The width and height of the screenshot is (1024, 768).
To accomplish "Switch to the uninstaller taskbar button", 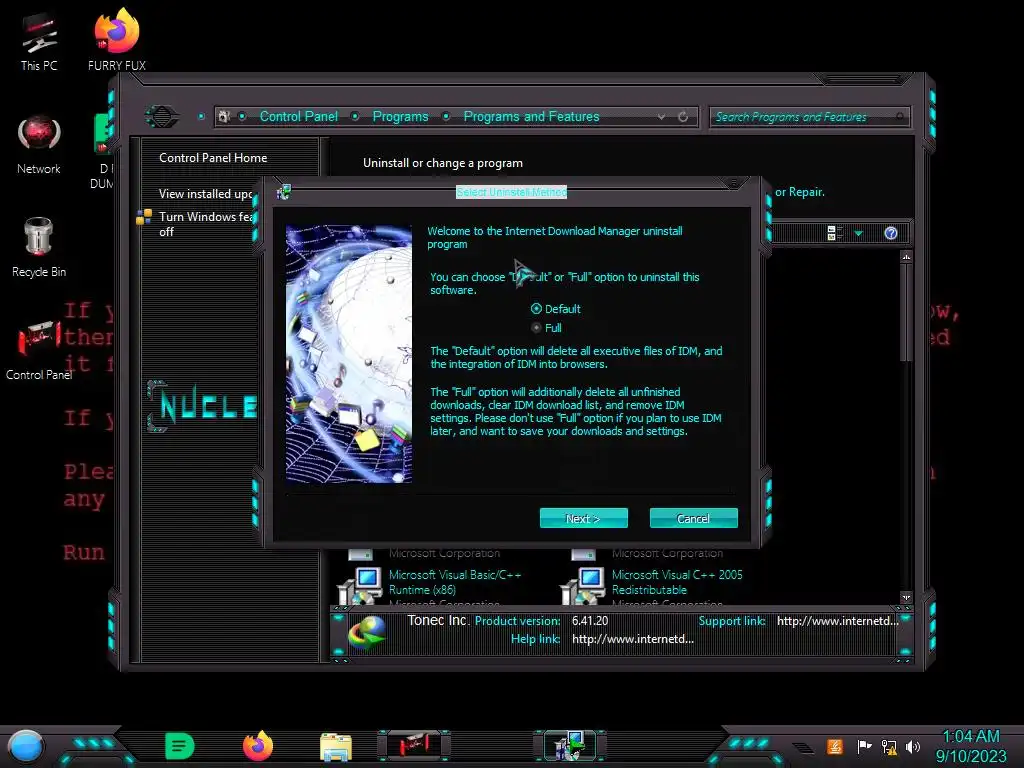I will coord(569,746).
